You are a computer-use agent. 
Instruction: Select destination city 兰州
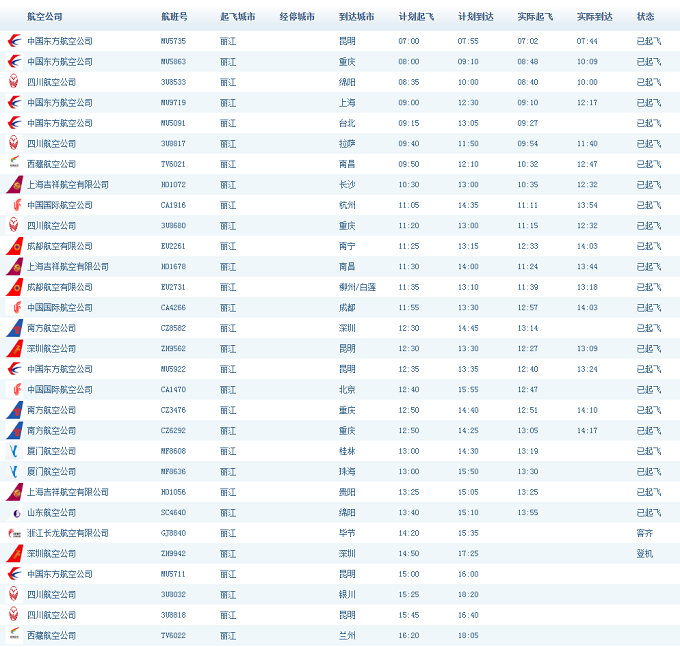(x=347, y=636)
